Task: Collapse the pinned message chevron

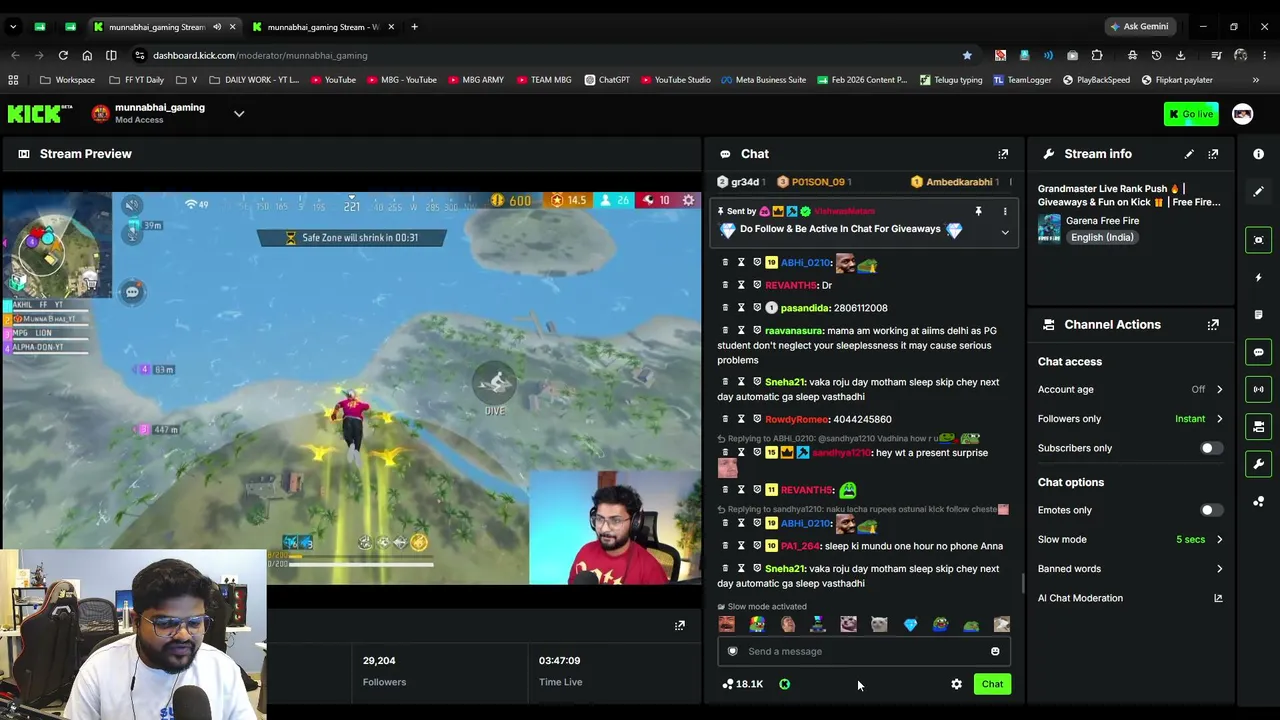Action: [1005, 232]
